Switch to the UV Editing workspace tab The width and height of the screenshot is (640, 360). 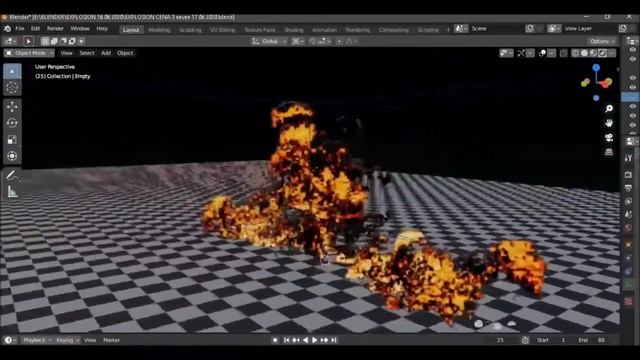pyautogui.click(x=222, y=30)
